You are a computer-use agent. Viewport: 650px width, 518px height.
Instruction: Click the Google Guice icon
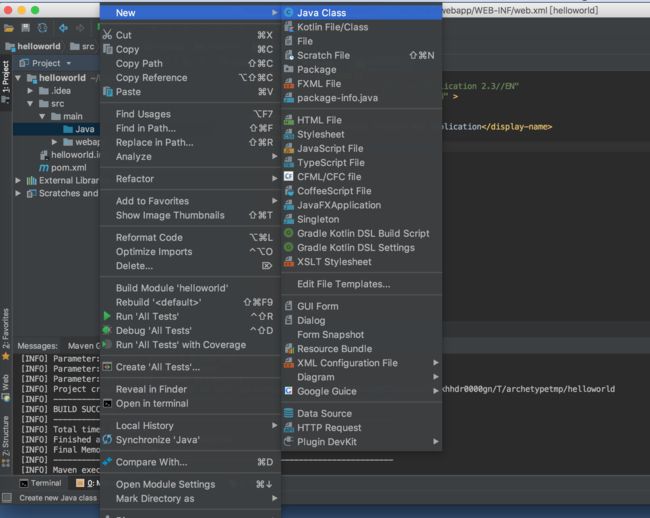click(289, 391)
